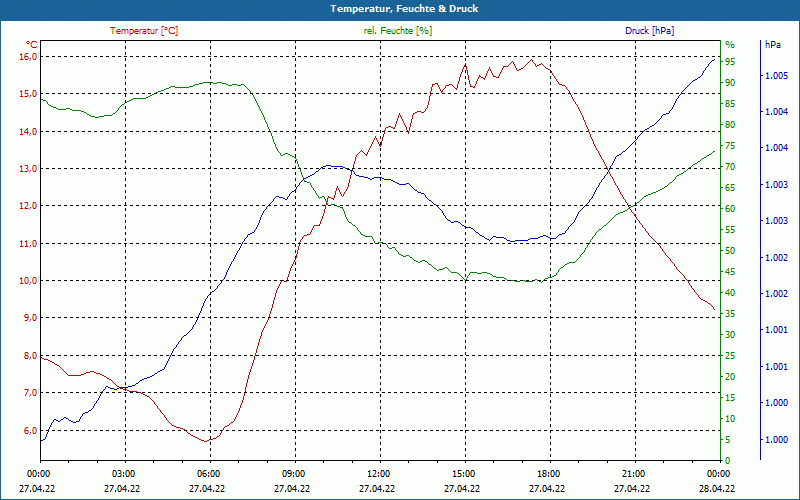The height and width of the screenshot is (500, 800).
Task: Click the red '°C' axis unit label
Action: (x=31, y=44)
